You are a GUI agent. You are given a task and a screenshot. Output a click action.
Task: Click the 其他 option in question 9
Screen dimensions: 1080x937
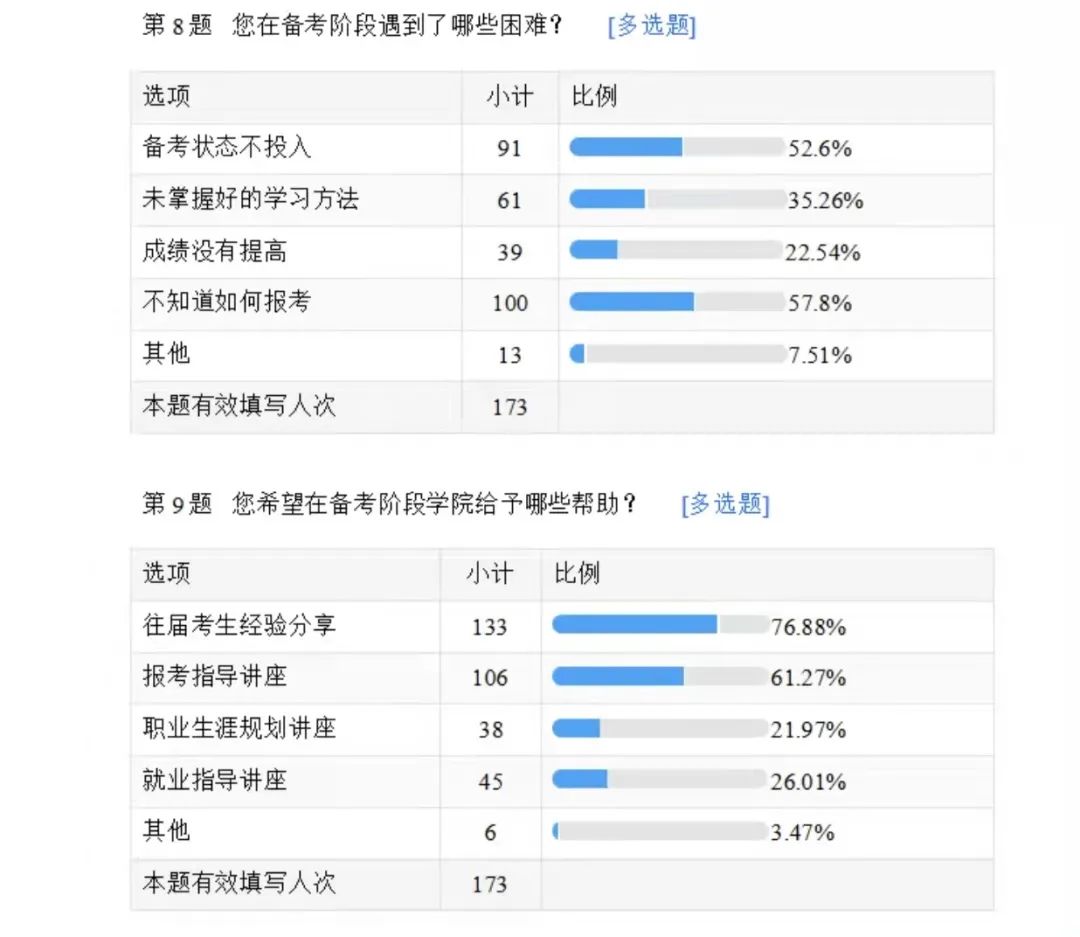pyautogui.click(x=166, y=831)
